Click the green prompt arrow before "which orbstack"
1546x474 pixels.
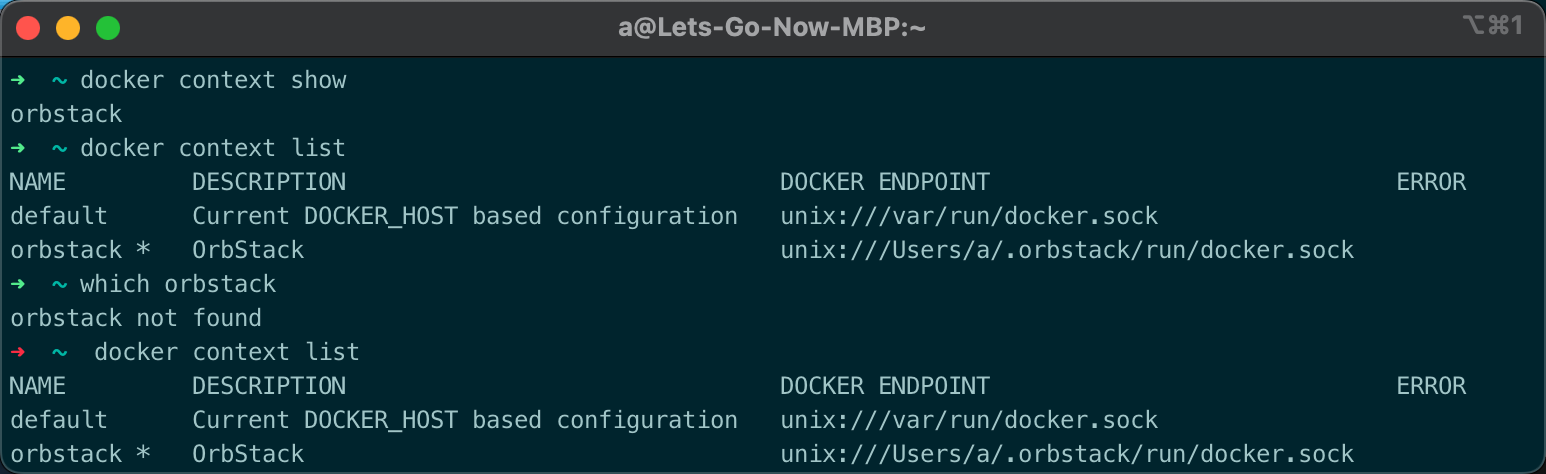tap(18, 284)
